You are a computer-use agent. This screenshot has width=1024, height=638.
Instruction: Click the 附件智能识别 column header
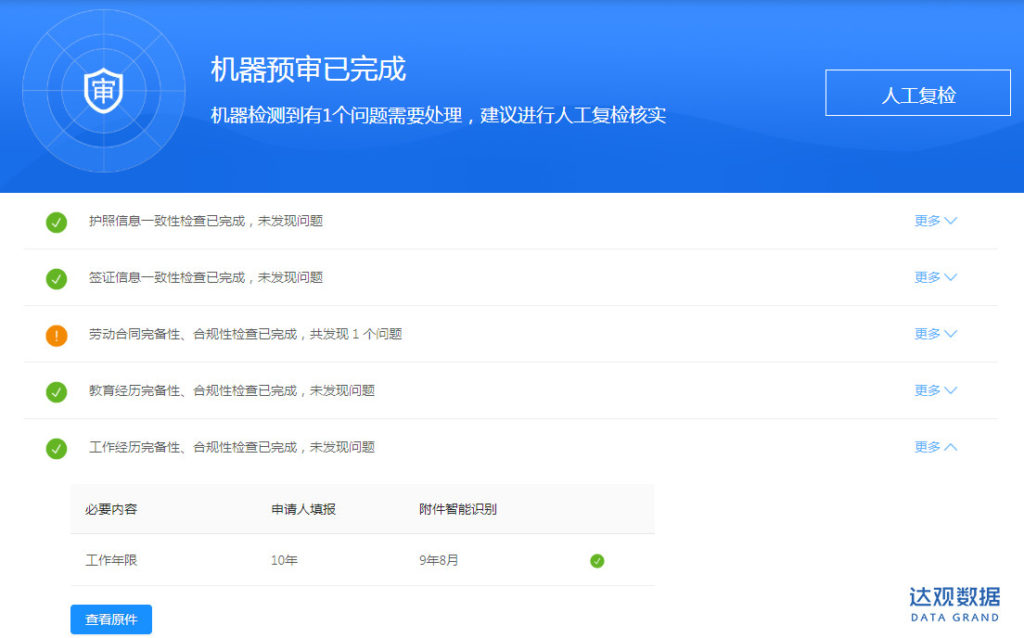(458, 509)
